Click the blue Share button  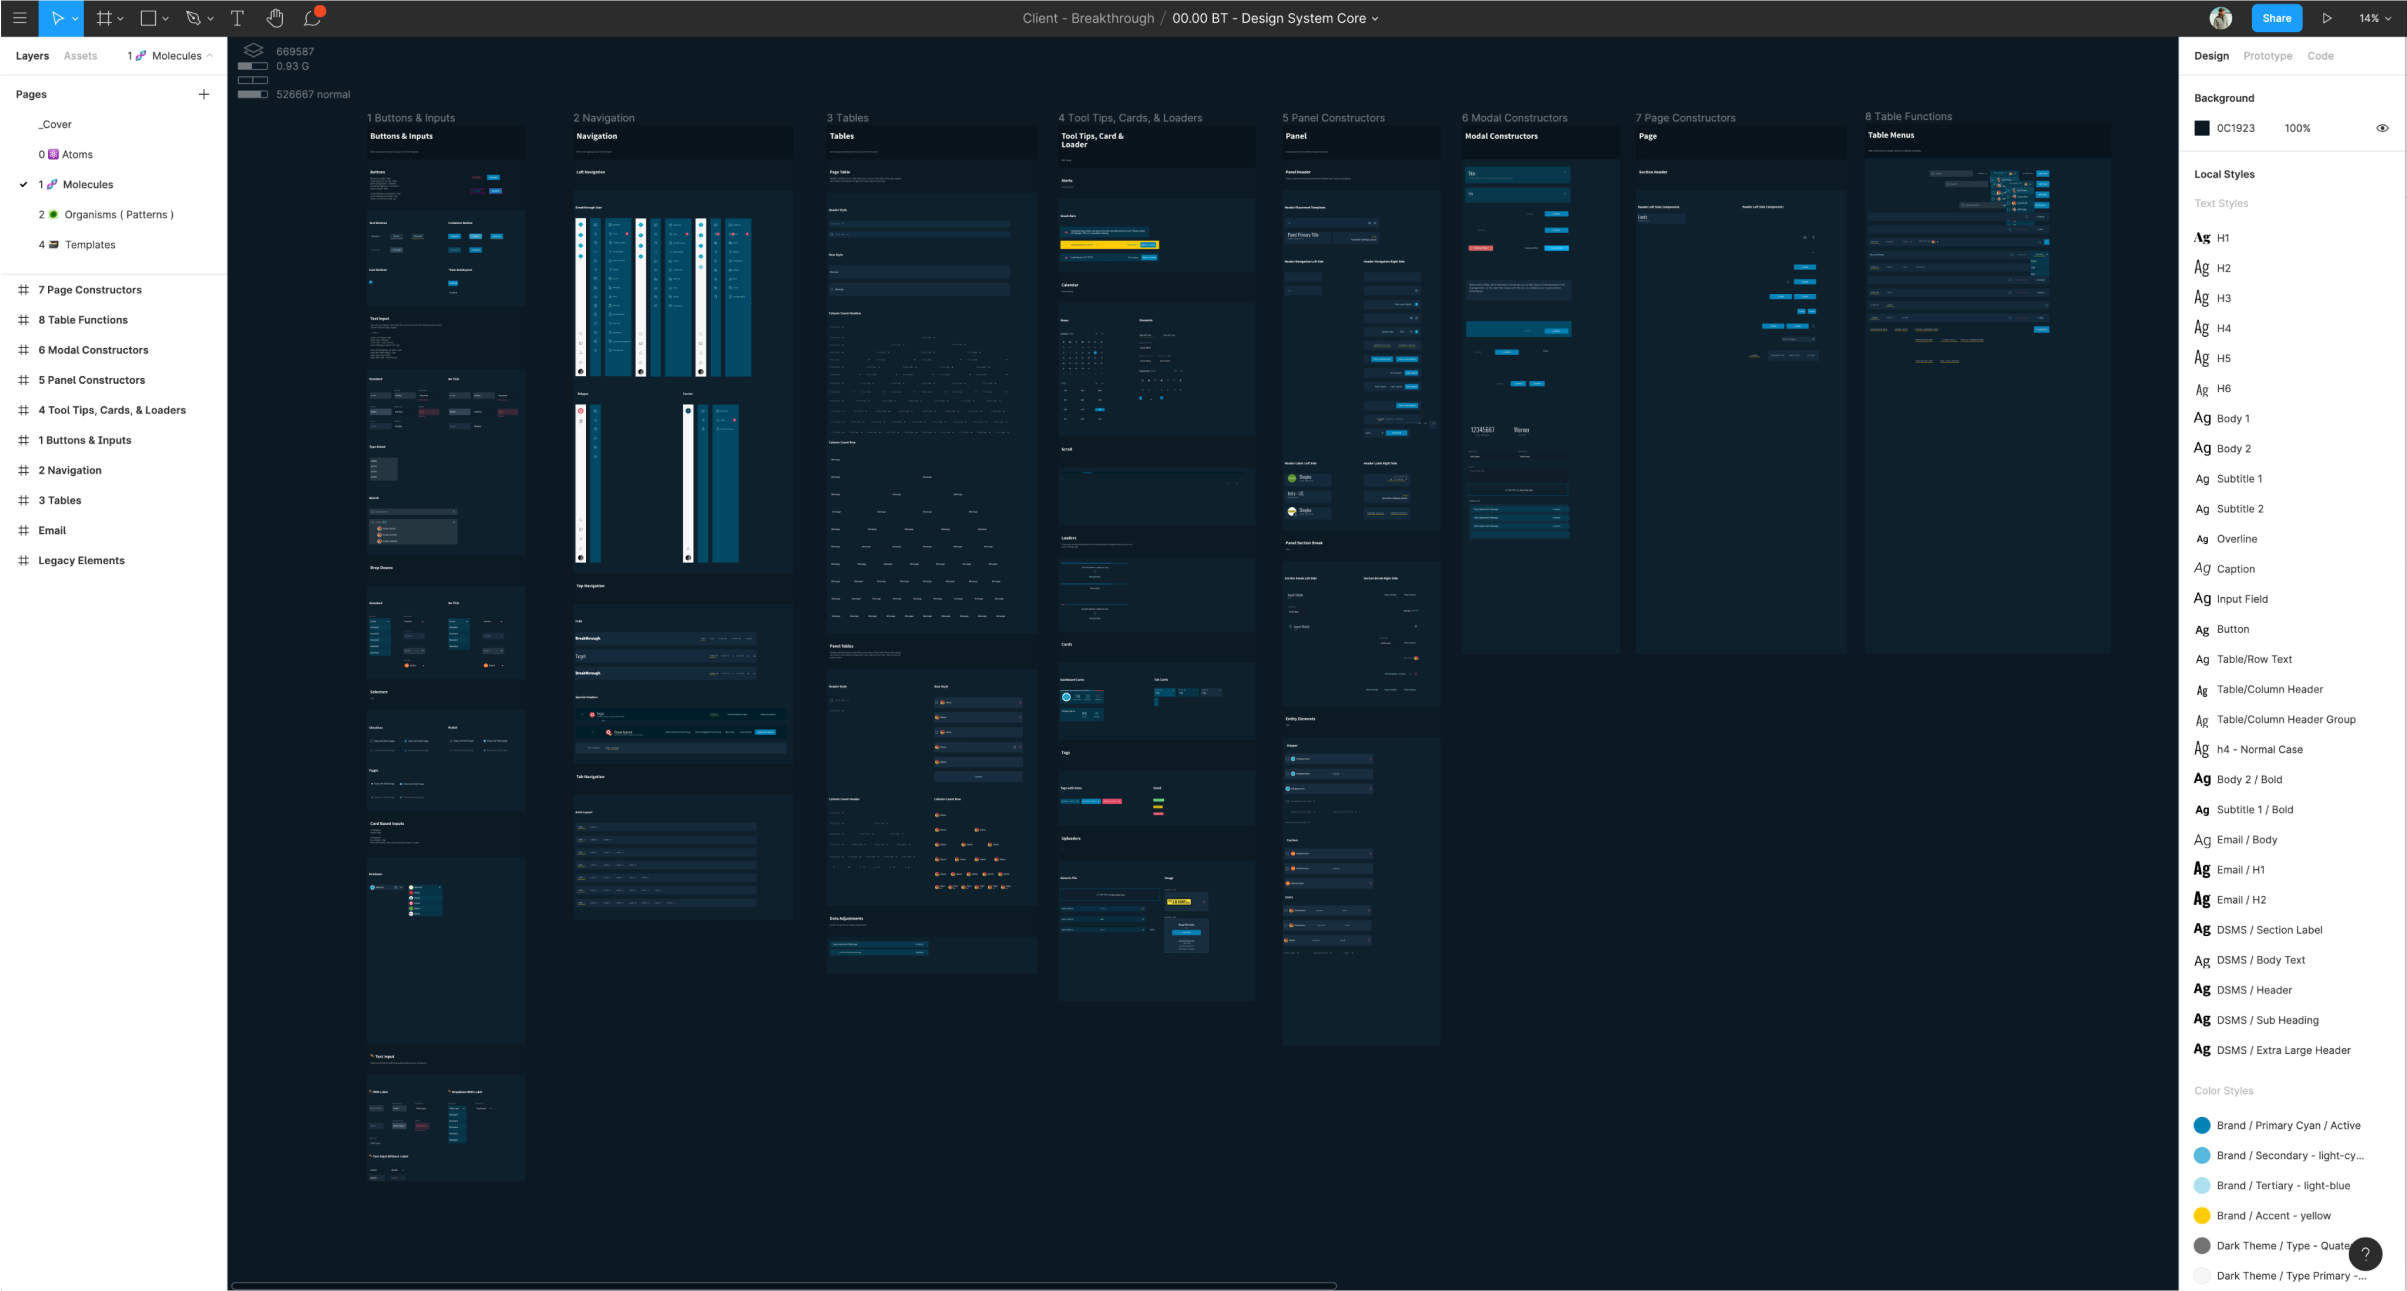(x=2276, y=18)
